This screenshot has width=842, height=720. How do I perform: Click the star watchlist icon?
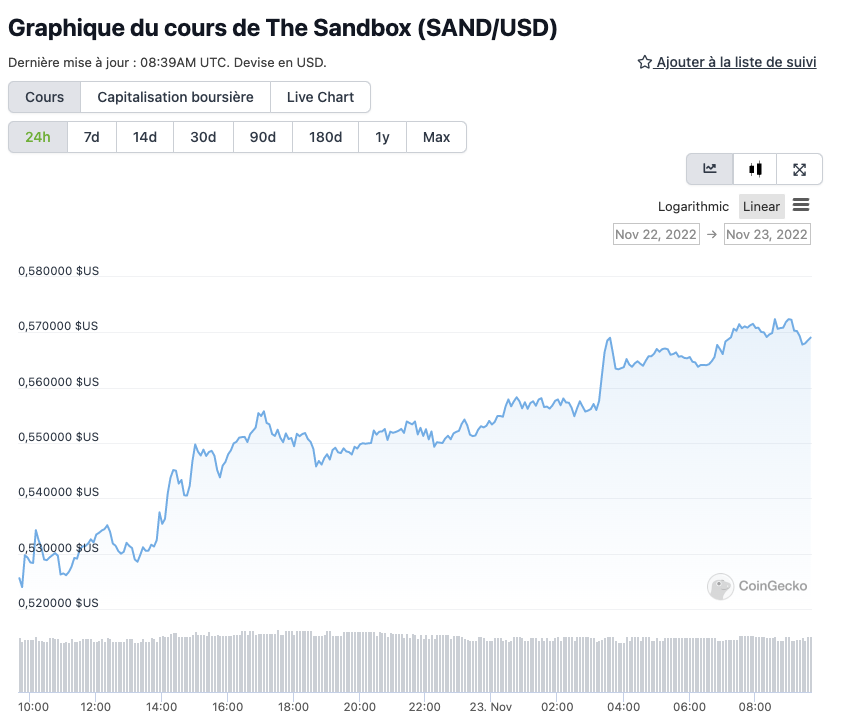pos(645,62)
